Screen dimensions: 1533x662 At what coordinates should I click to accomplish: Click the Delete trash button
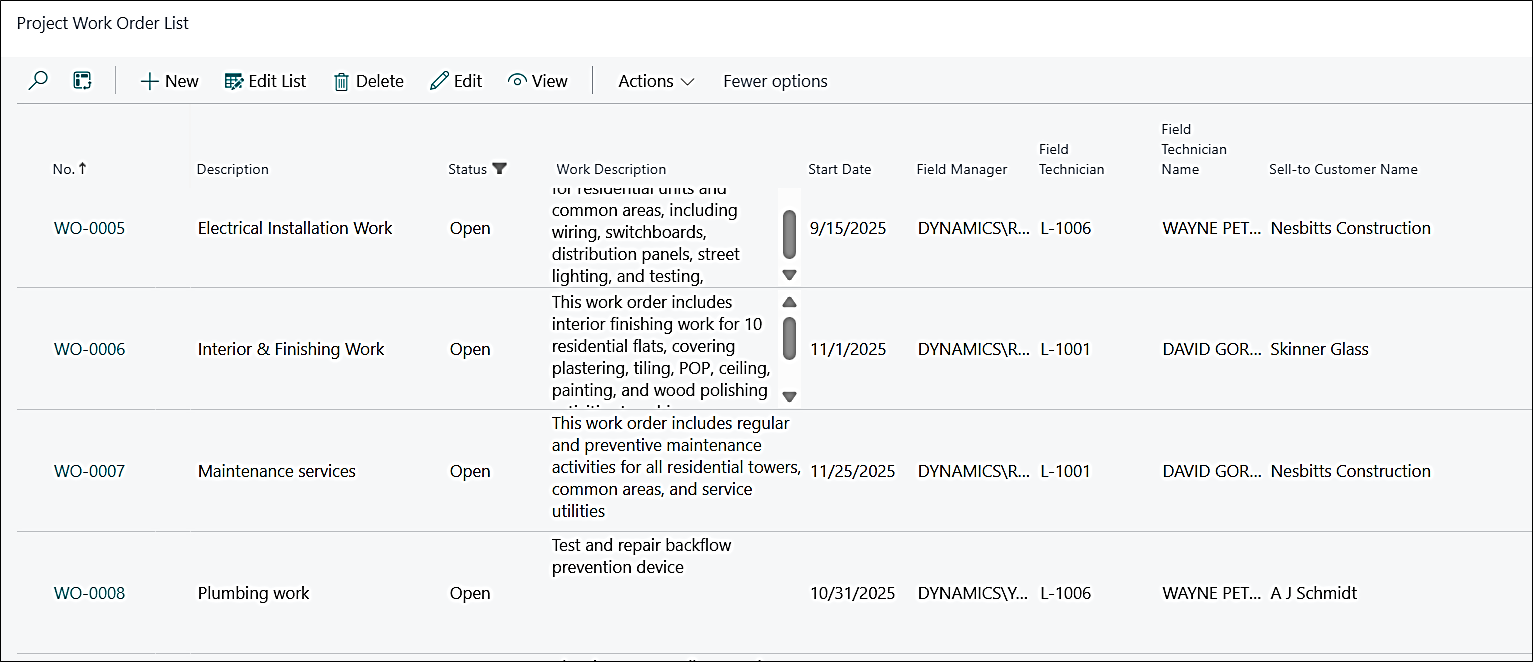click(x=368, y=81)
